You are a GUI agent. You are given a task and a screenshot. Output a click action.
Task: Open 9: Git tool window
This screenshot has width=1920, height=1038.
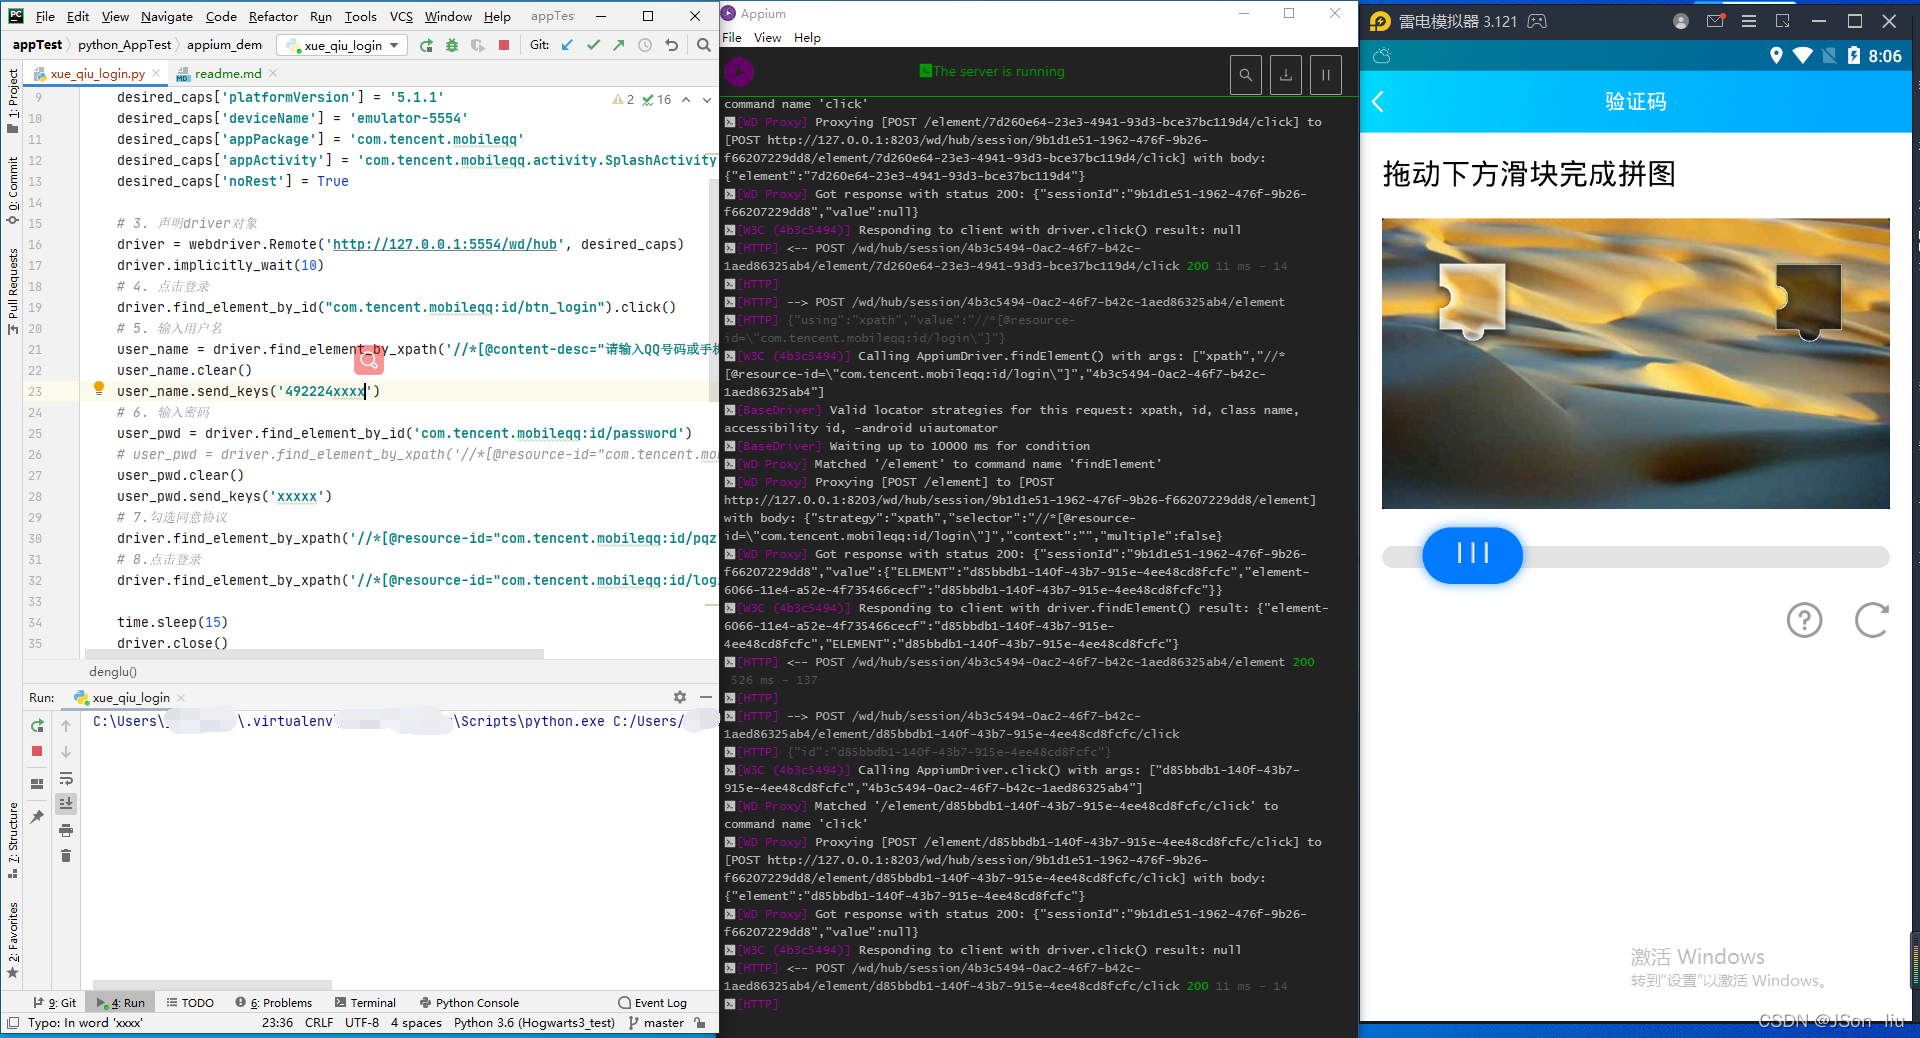[54, 1003]
